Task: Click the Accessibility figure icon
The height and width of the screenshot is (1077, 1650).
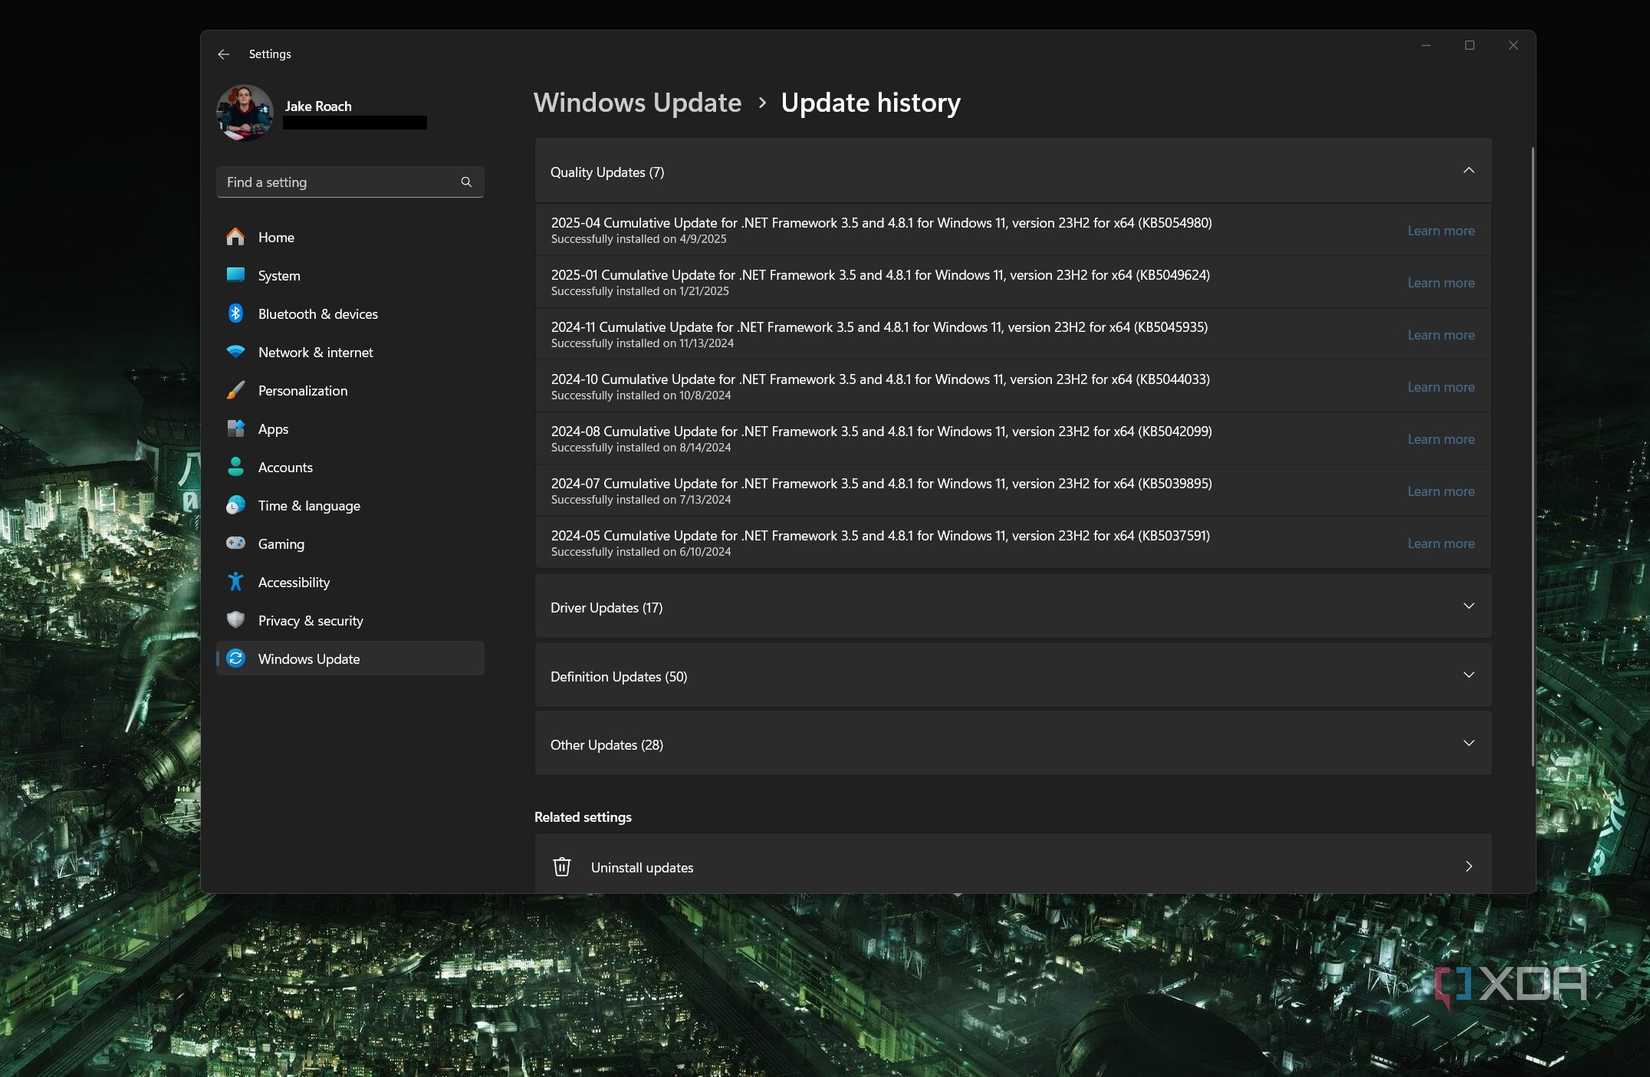Action: [236, 582]
